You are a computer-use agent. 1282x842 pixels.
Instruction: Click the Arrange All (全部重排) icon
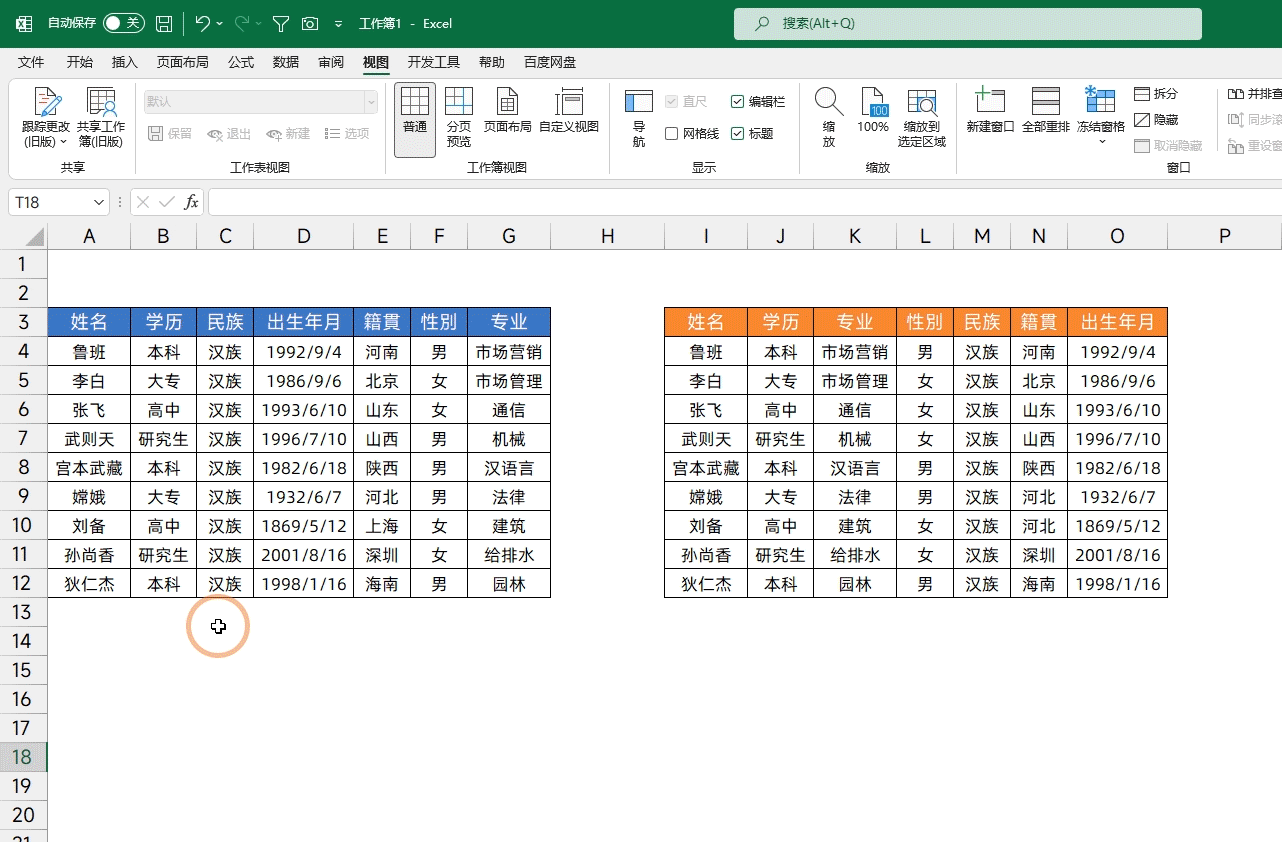(x=1045, y=103)
